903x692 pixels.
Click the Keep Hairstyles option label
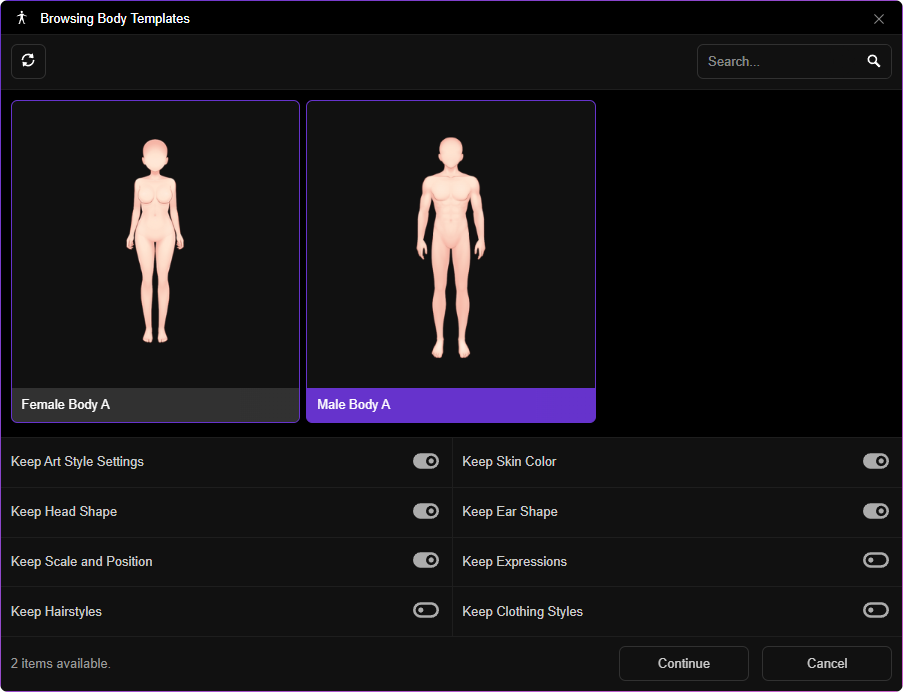[x=56, y=611]
